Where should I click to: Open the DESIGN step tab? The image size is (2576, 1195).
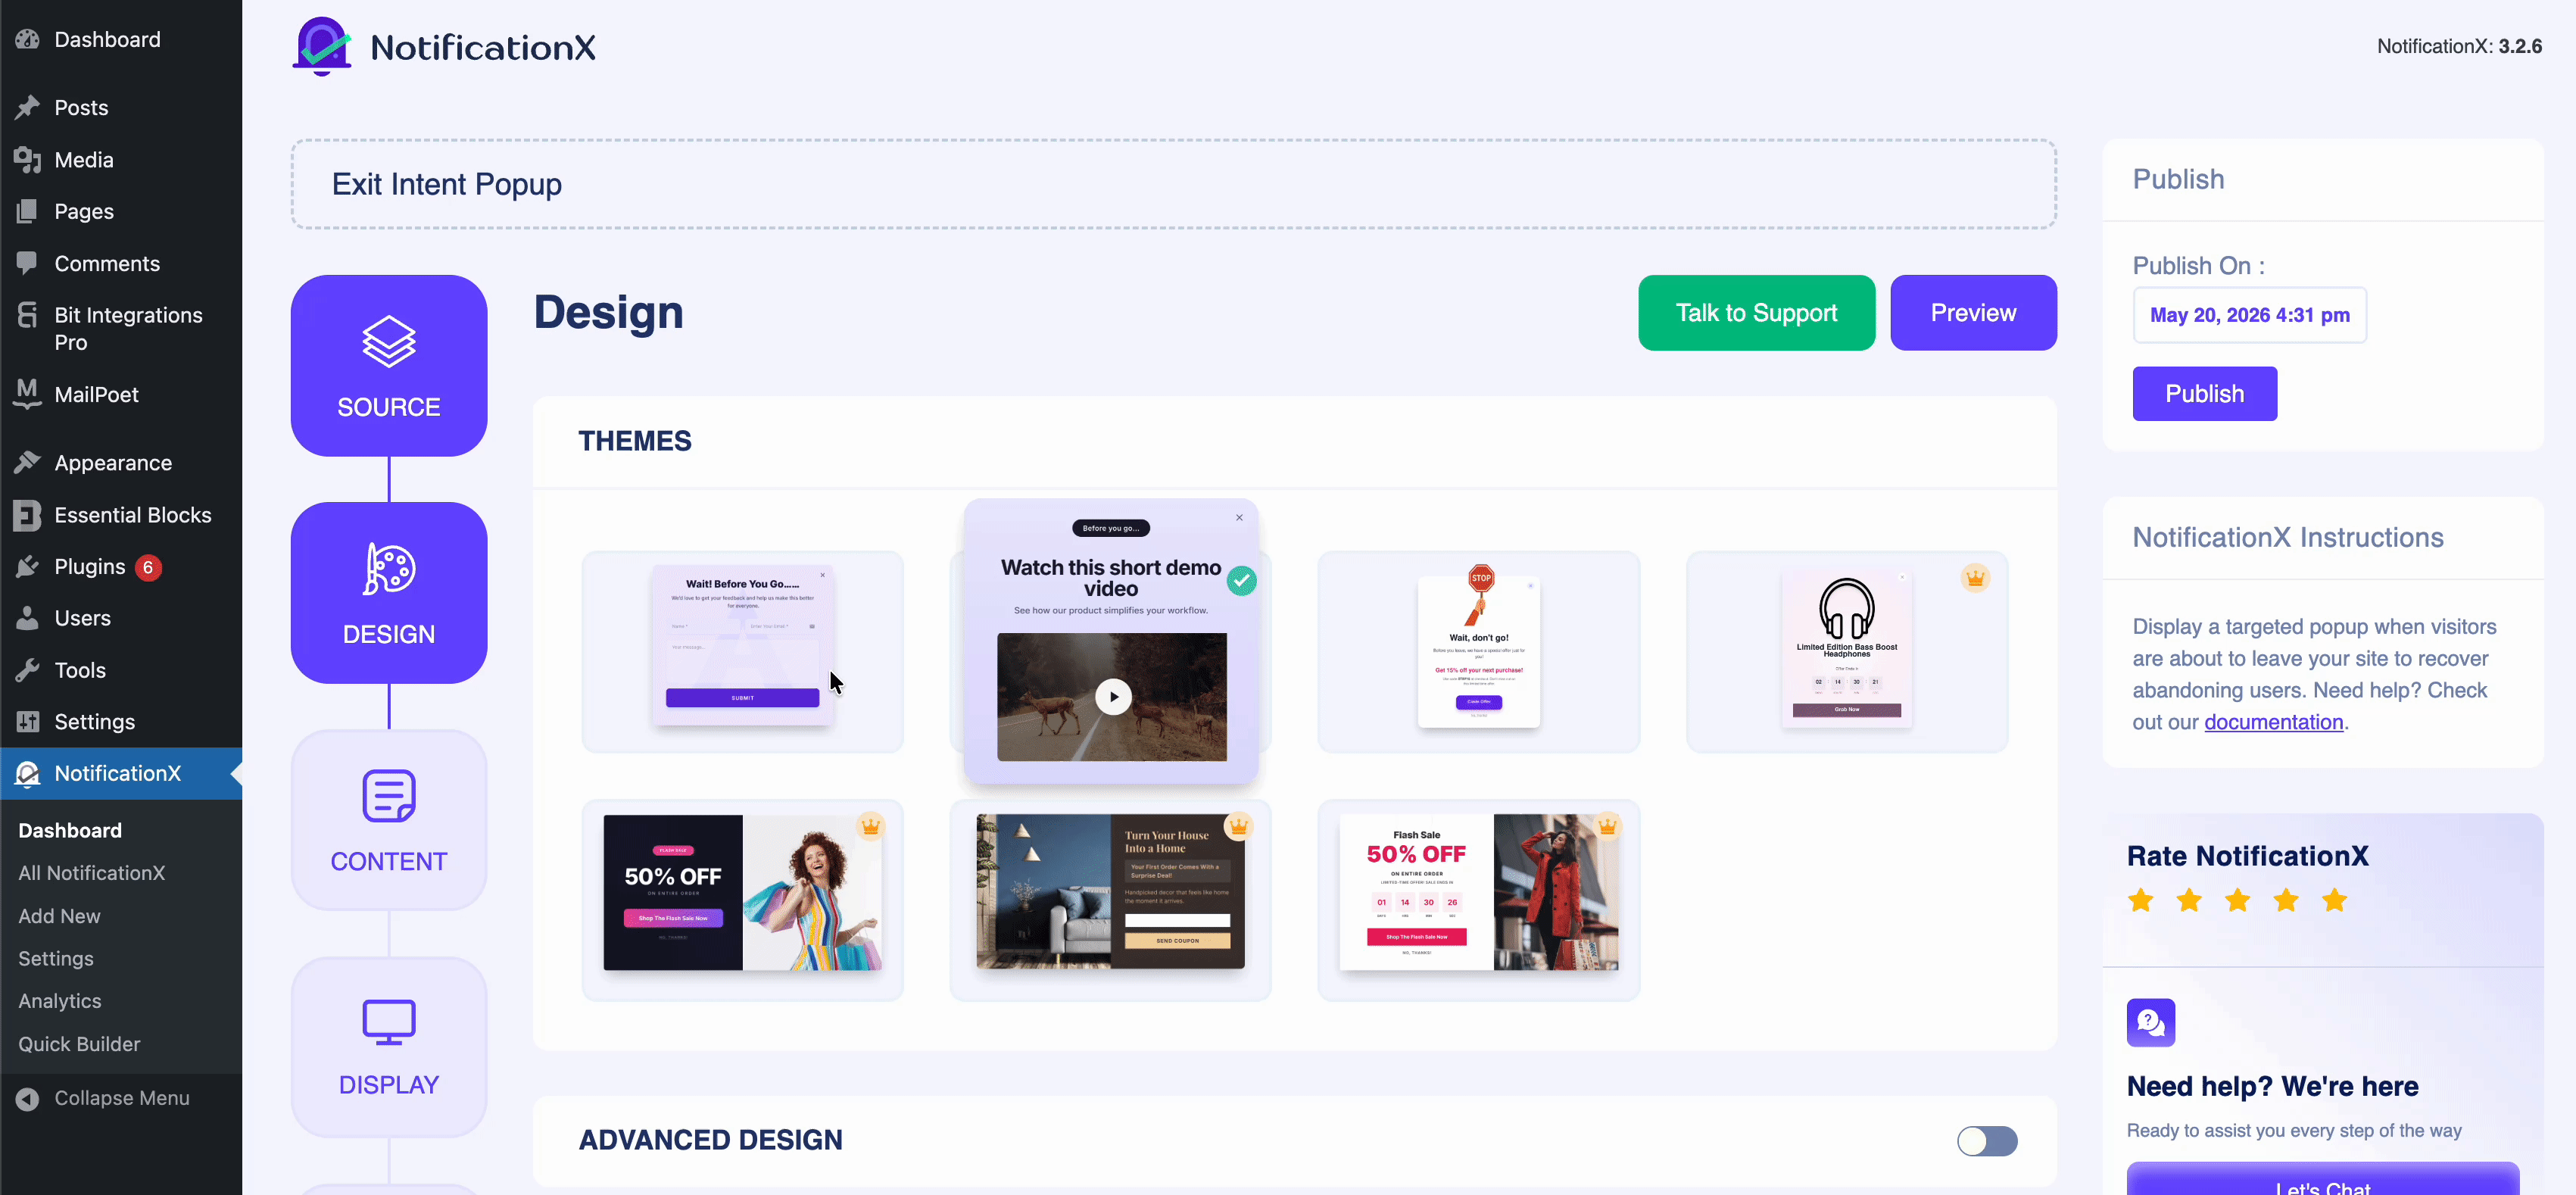[x=389, y=592]
